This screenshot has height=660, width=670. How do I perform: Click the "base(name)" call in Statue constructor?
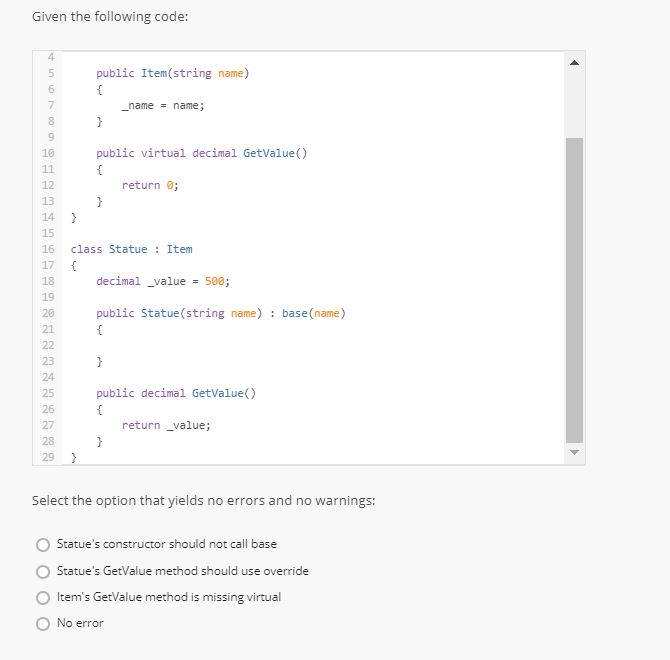point(313,313)
